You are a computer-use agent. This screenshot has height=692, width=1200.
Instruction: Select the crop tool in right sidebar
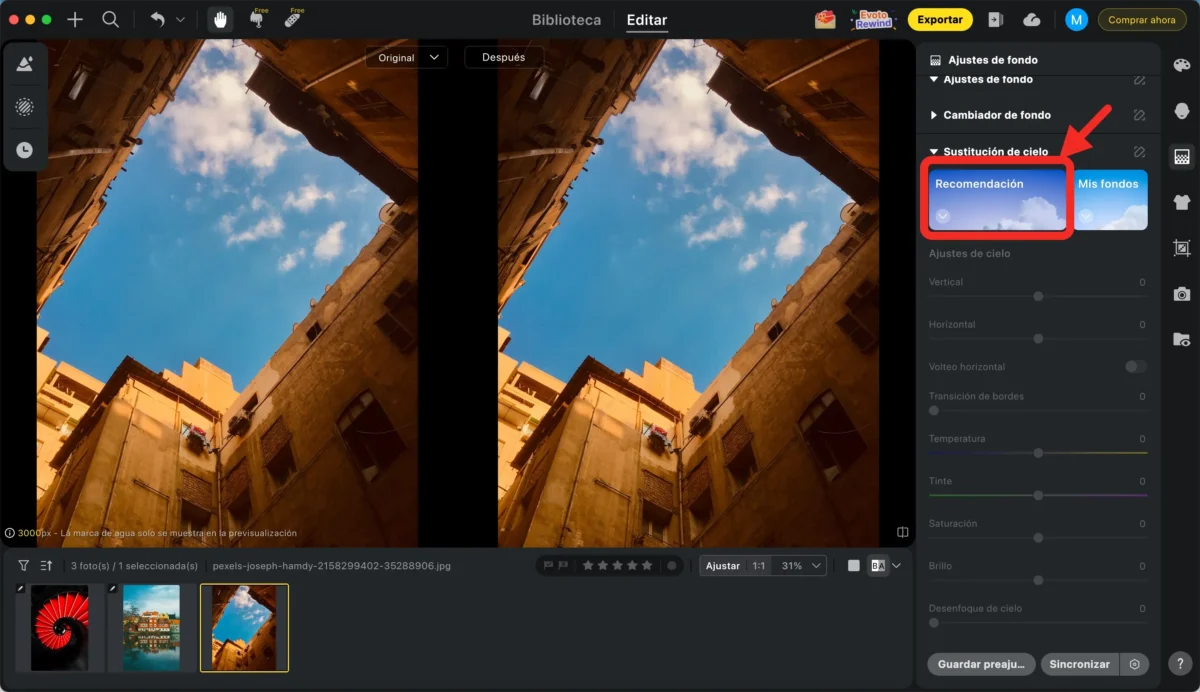pyautogui.click(x=1182, y=248)
